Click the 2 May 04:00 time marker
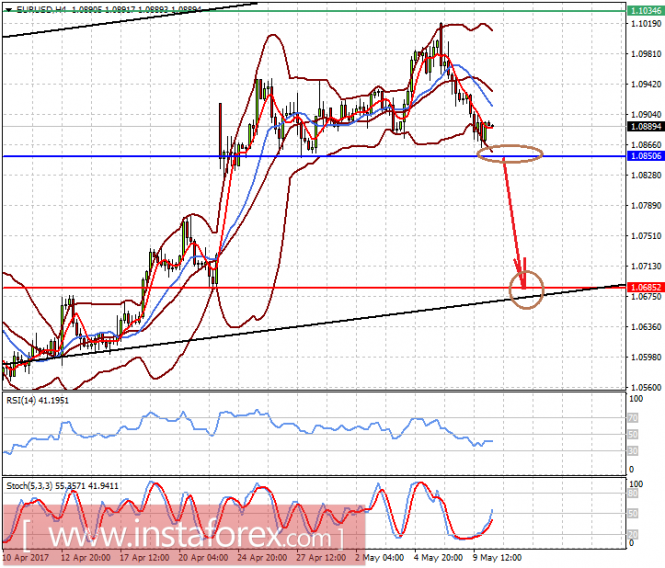The width and height of the screenshot is (665, 568). coord(379,557)
